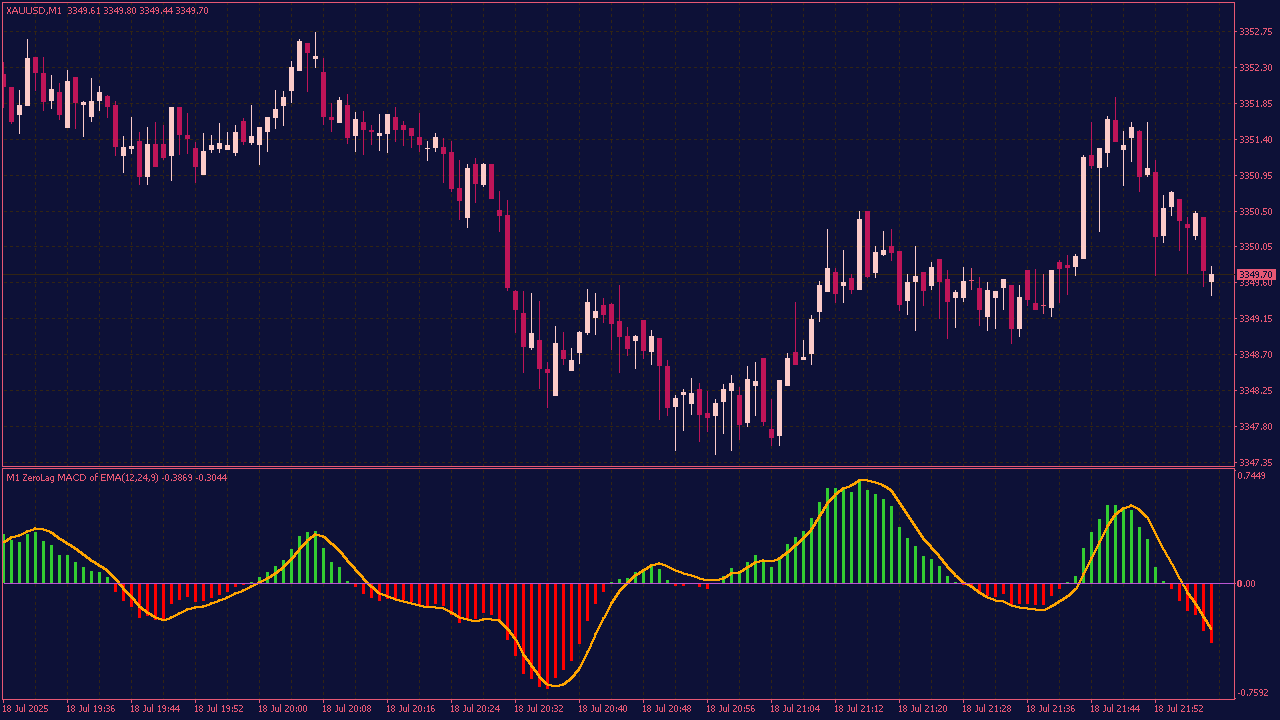Click the highlighted 3349.70 current price tag

1255,275
